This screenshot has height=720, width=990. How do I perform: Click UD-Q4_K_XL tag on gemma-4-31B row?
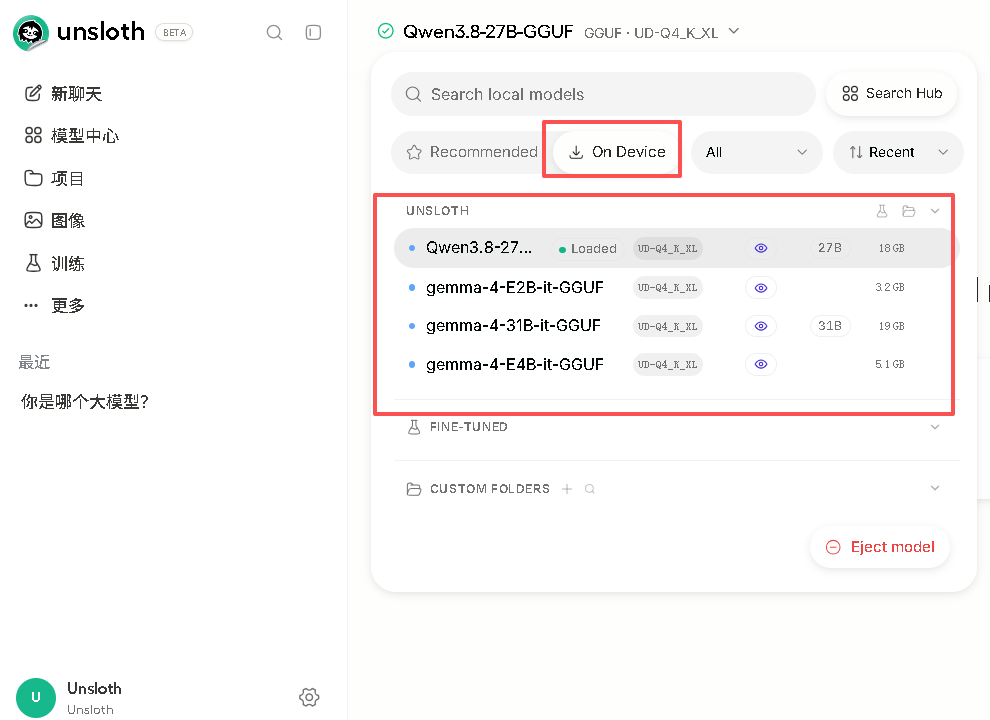coord(667,326)
